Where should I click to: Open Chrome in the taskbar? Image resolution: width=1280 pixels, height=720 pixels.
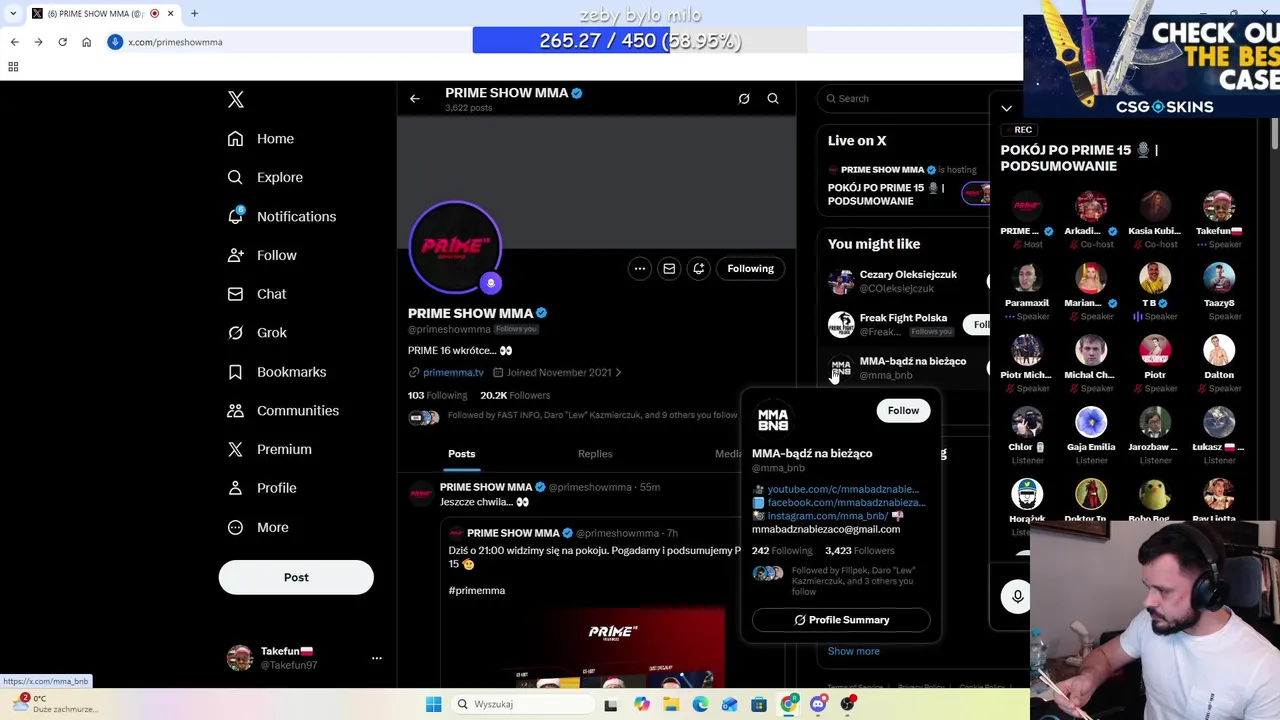click(789, 704)
